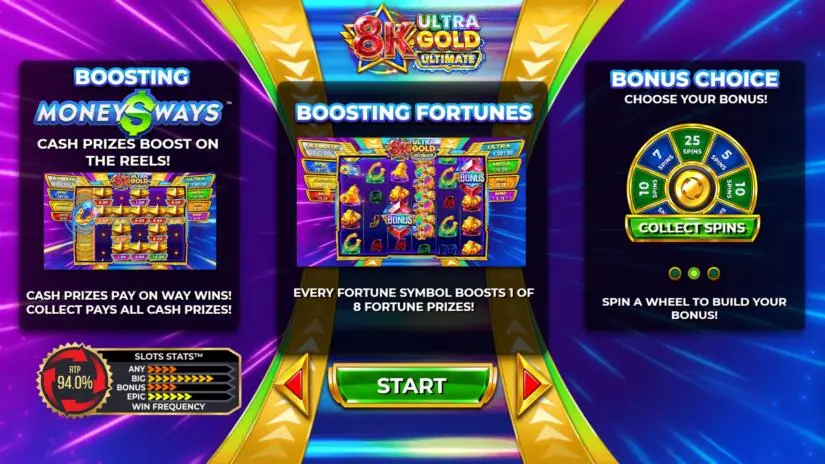Click the red right arrow
This screenshot has height=464, width=825.
click(x=532, y=385)
